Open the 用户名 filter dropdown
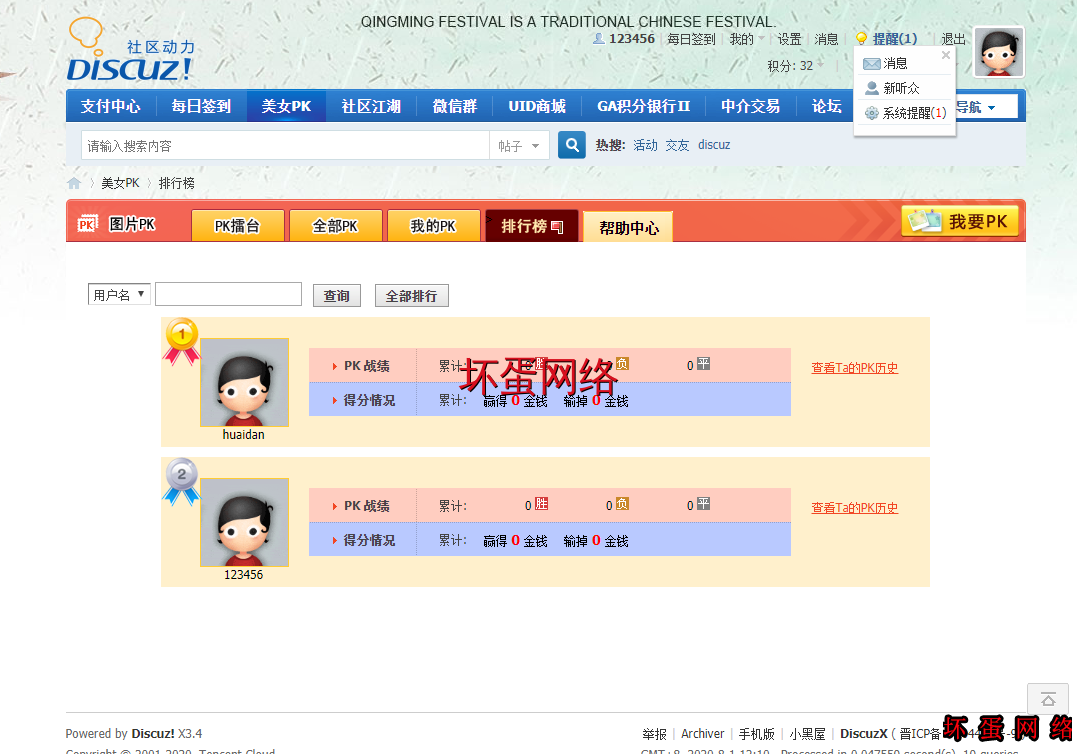 point(119,295)
